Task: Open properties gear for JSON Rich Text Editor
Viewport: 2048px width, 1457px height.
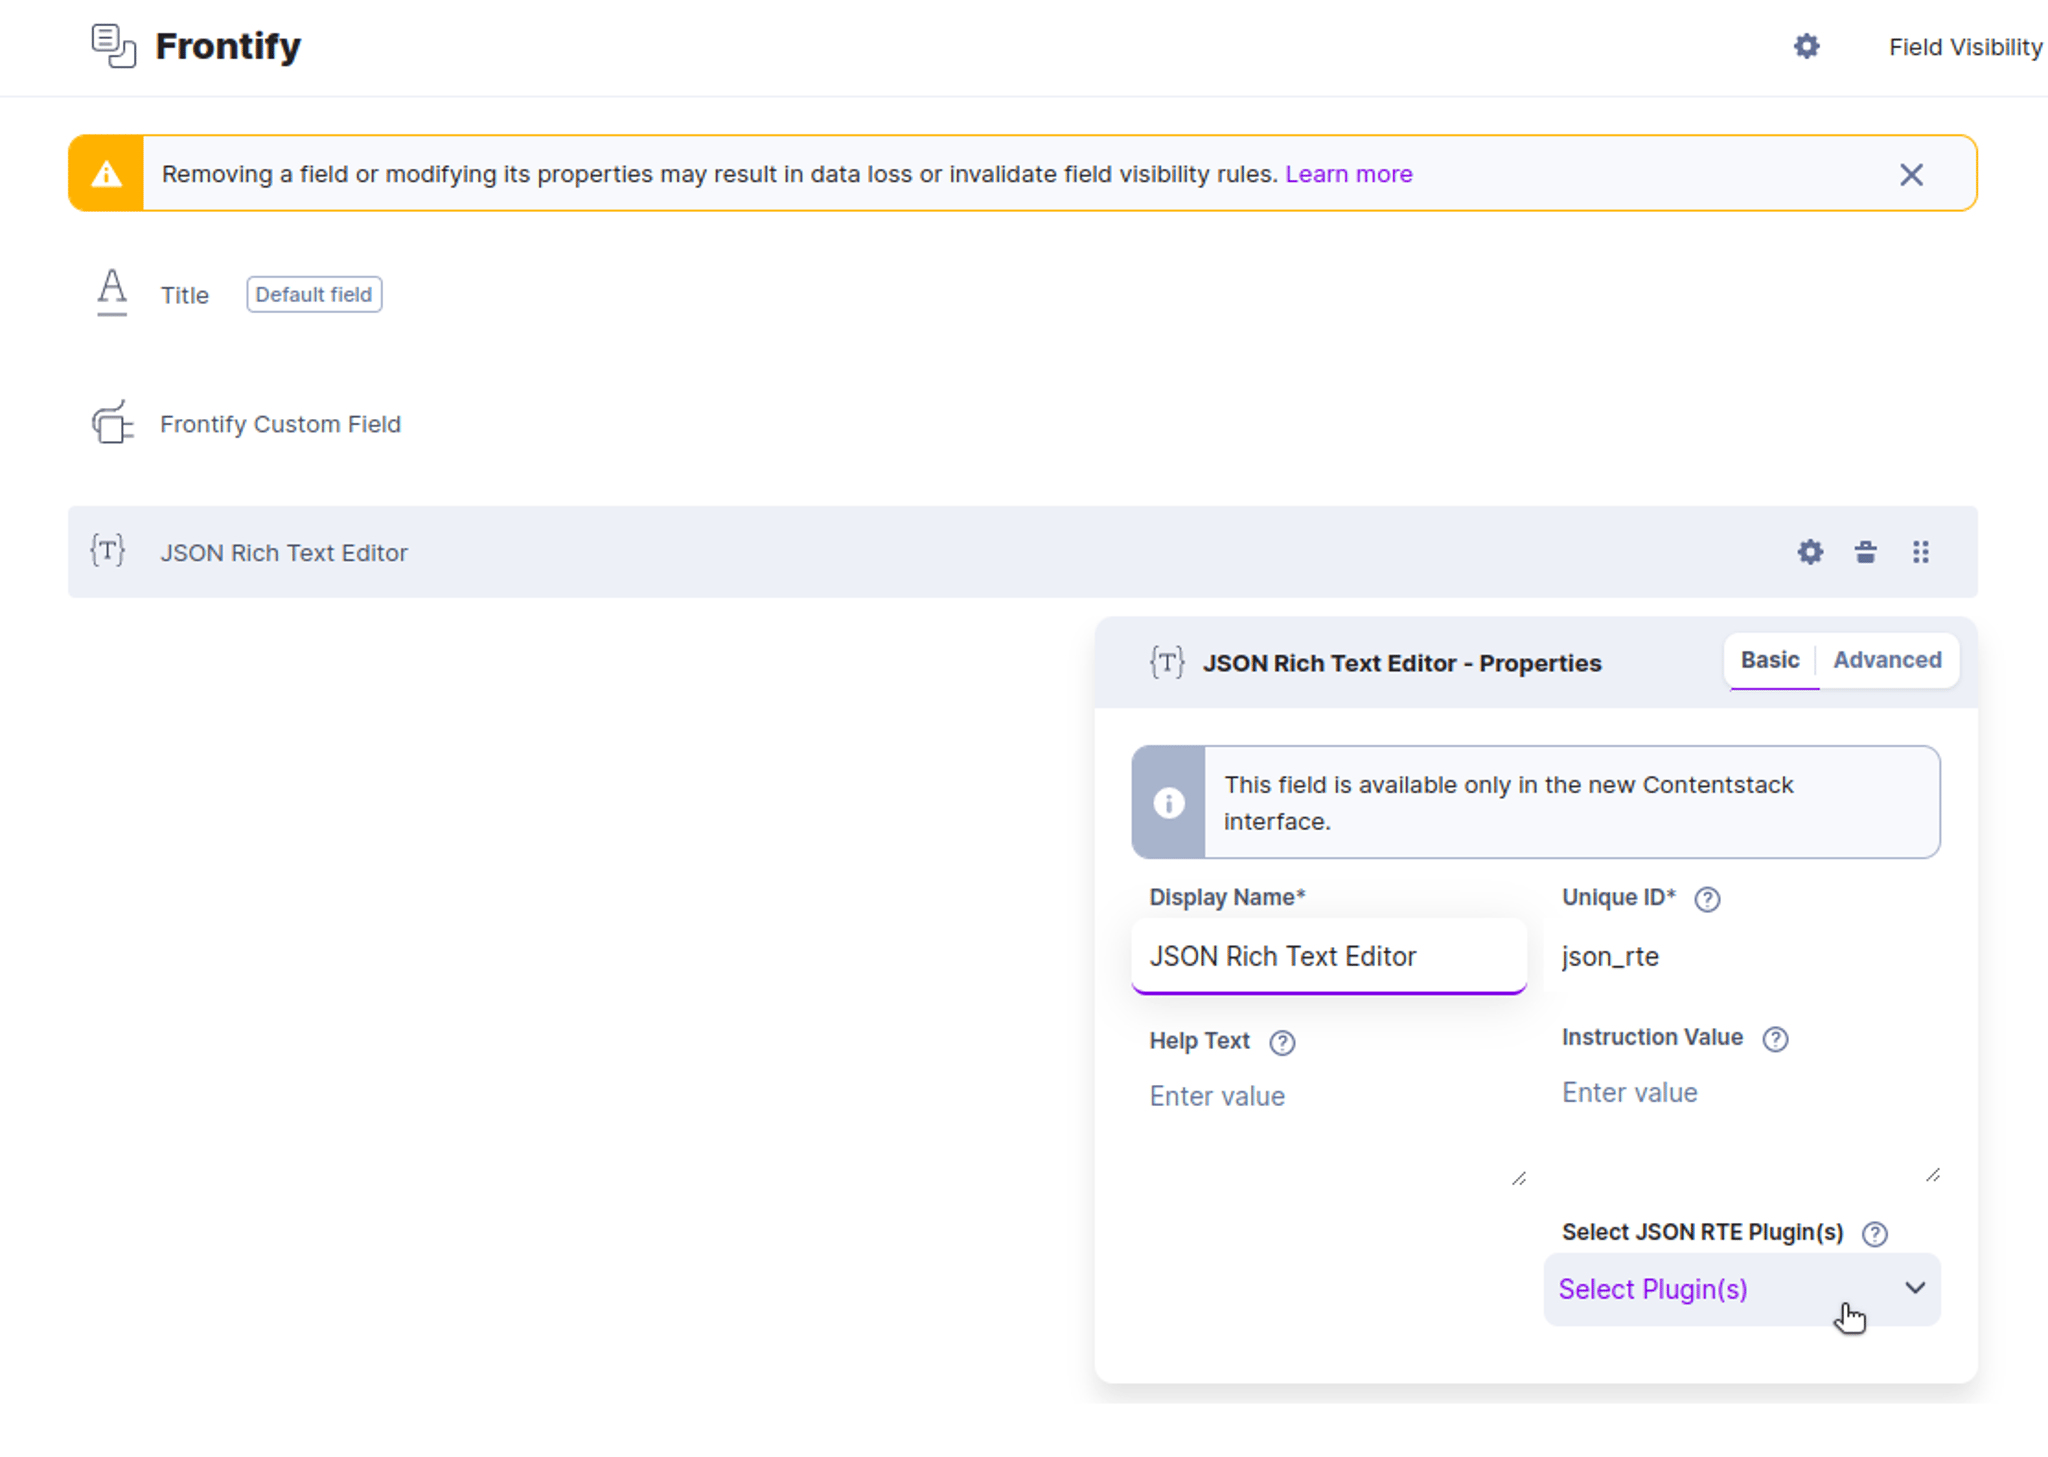Action: click(x=1810, y=552)
